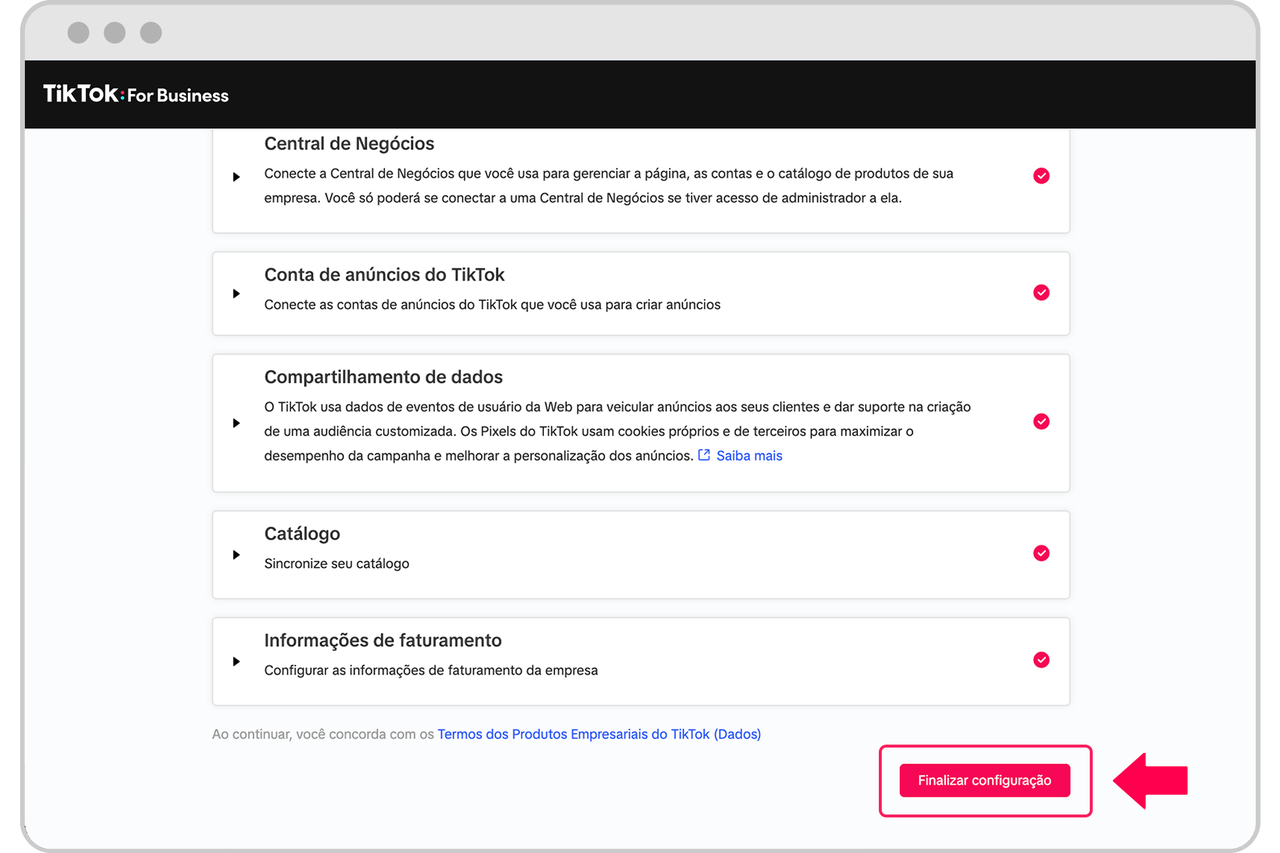The image size is (1280, 853).
Task: Click the Informações de faturamento heading
Action: click(383, 640)
